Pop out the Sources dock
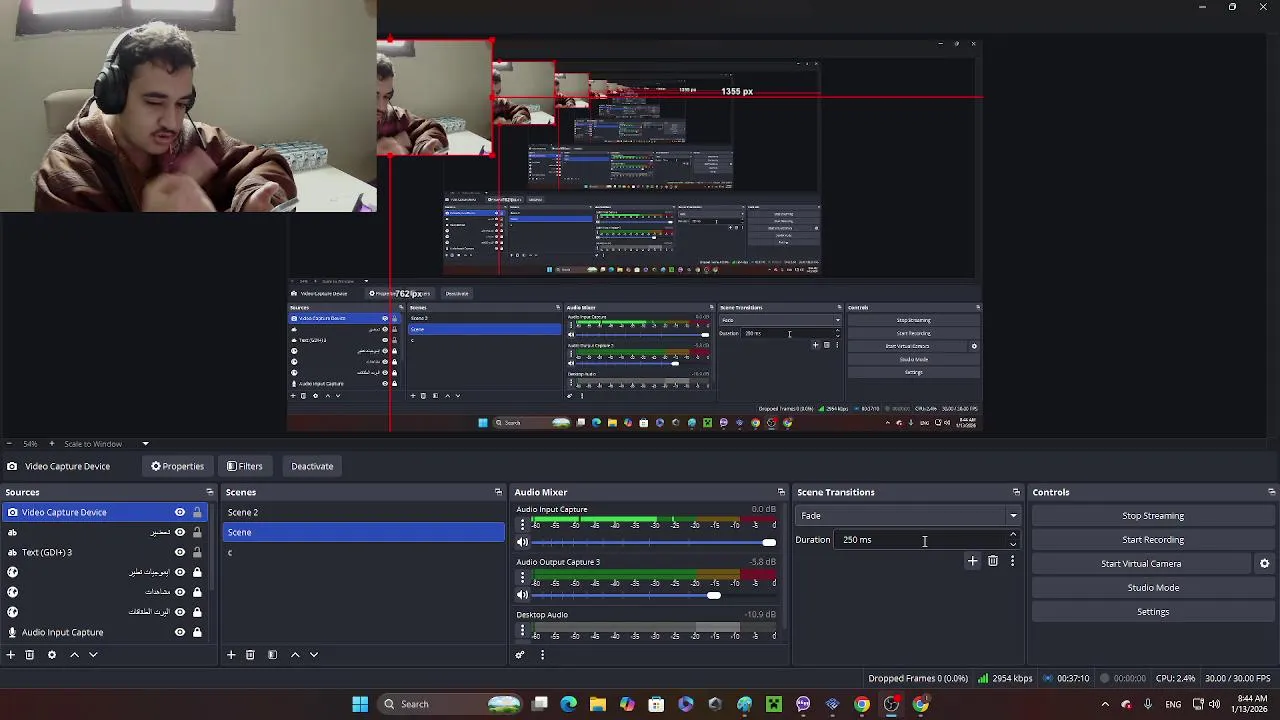 coord(209,492)
